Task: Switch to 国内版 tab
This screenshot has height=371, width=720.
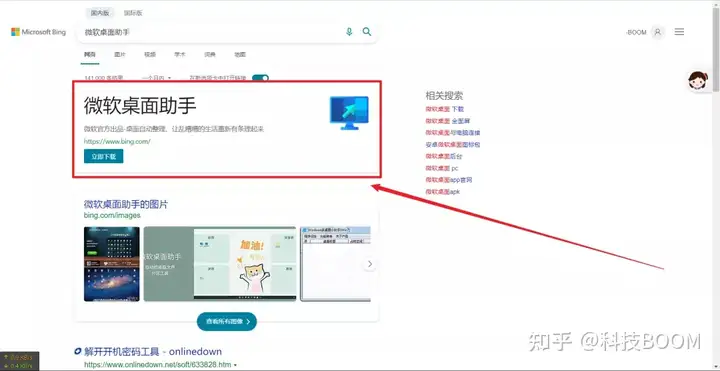Action: click(x=100, y=13)
